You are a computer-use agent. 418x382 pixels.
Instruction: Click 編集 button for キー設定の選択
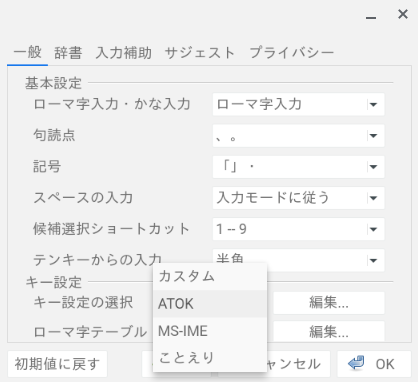click(329, 303)
